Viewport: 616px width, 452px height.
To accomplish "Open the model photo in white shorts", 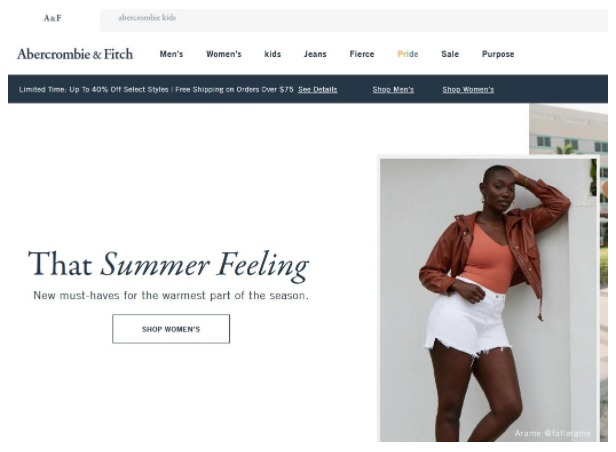I will click(488, 299).
